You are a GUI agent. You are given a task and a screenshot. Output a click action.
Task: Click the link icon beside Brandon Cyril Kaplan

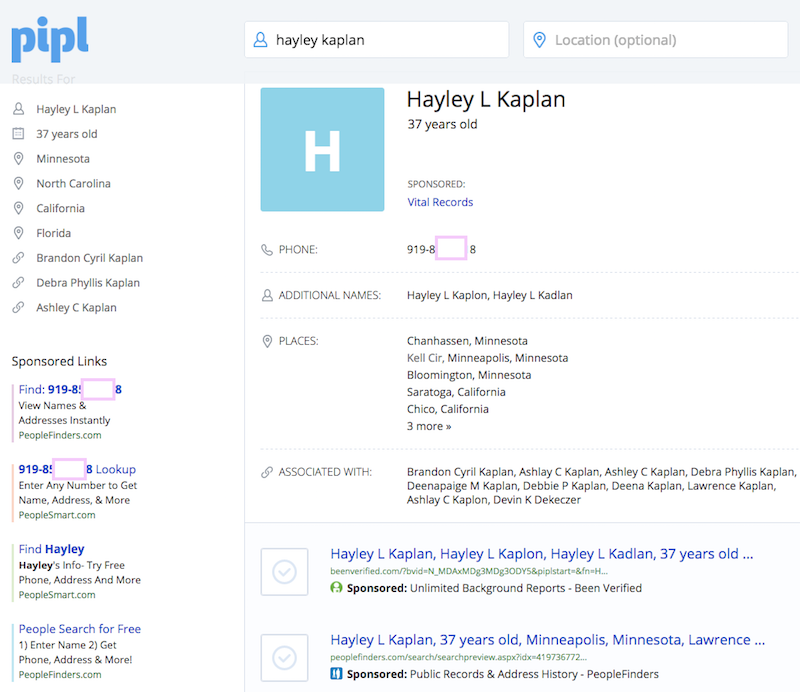point(18,258)
